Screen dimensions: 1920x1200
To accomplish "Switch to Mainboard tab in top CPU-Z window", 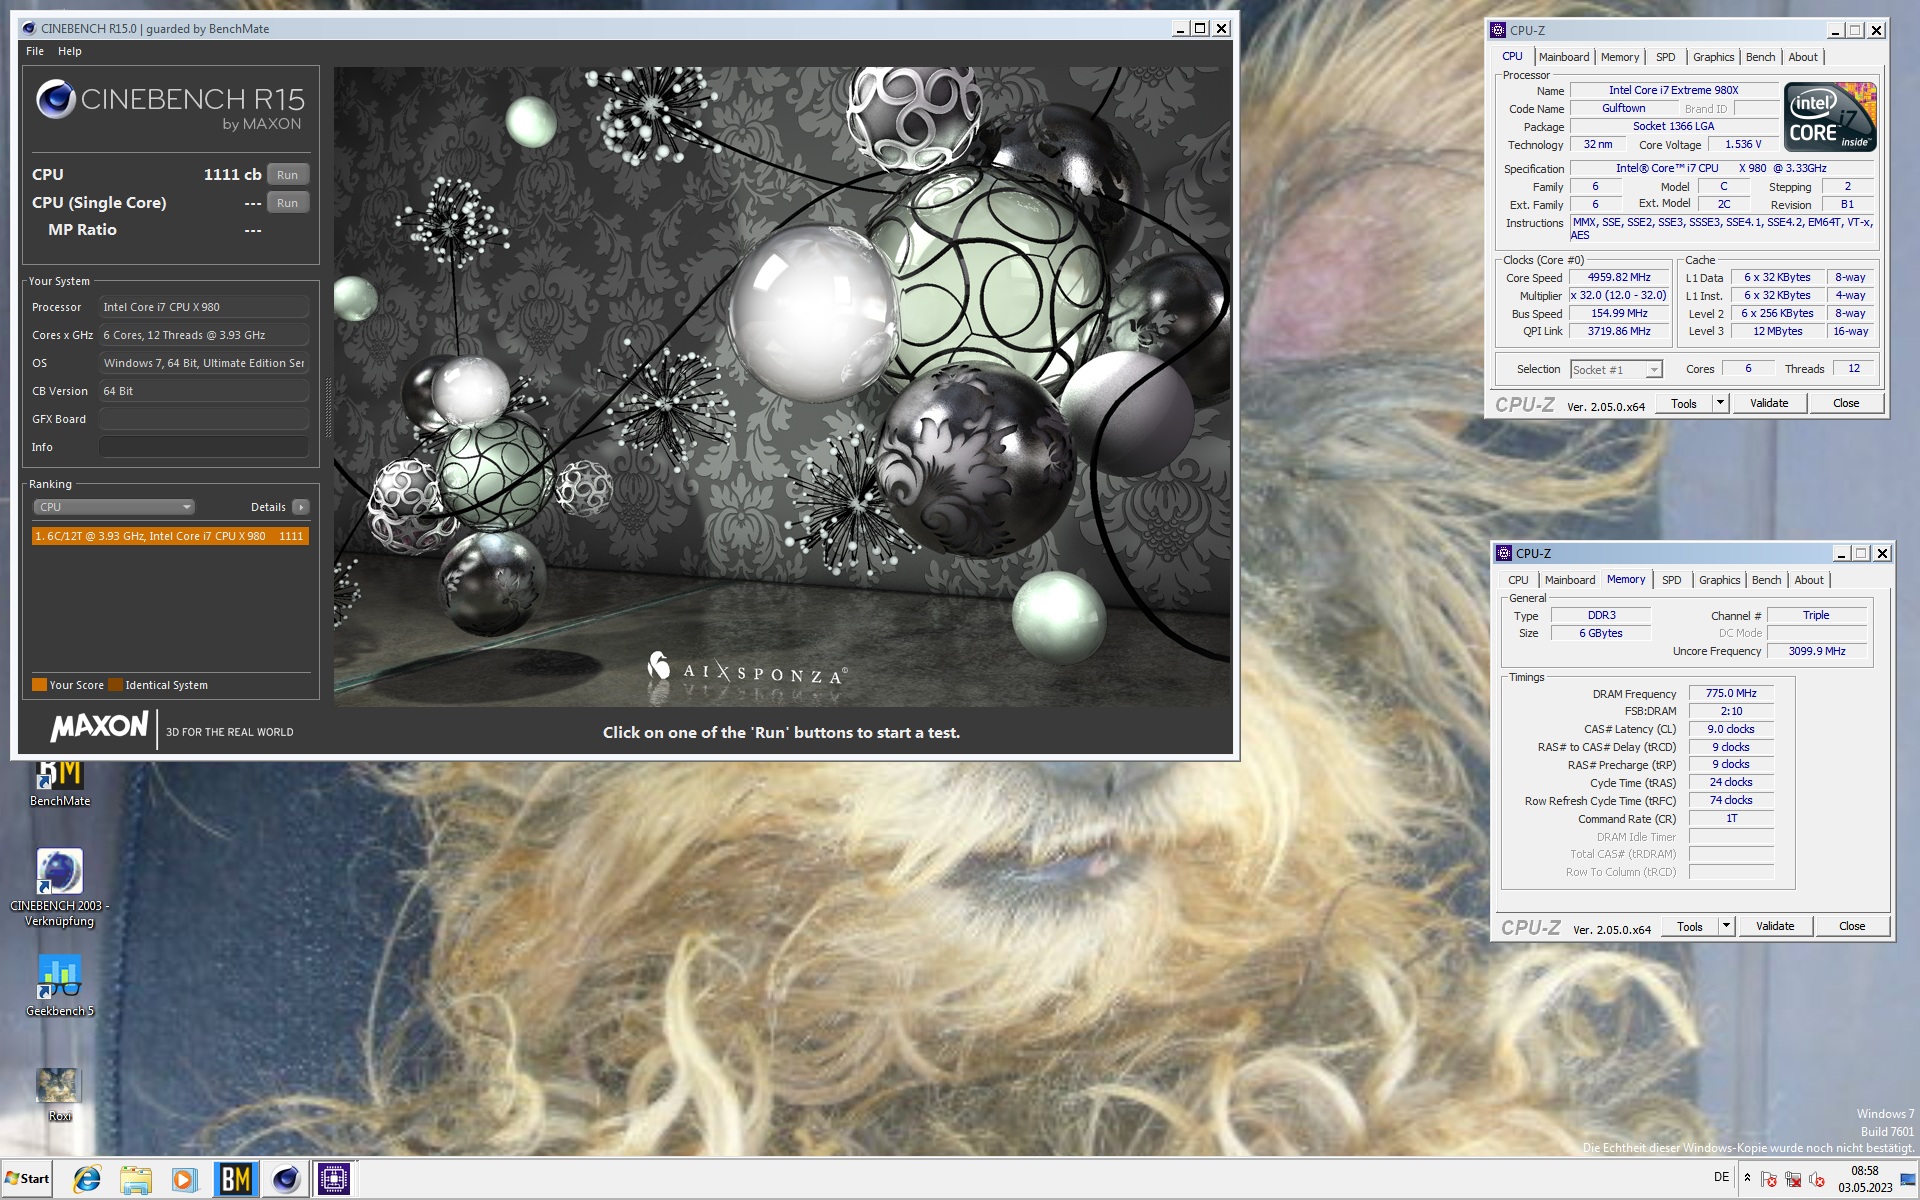I will 1564,57.
